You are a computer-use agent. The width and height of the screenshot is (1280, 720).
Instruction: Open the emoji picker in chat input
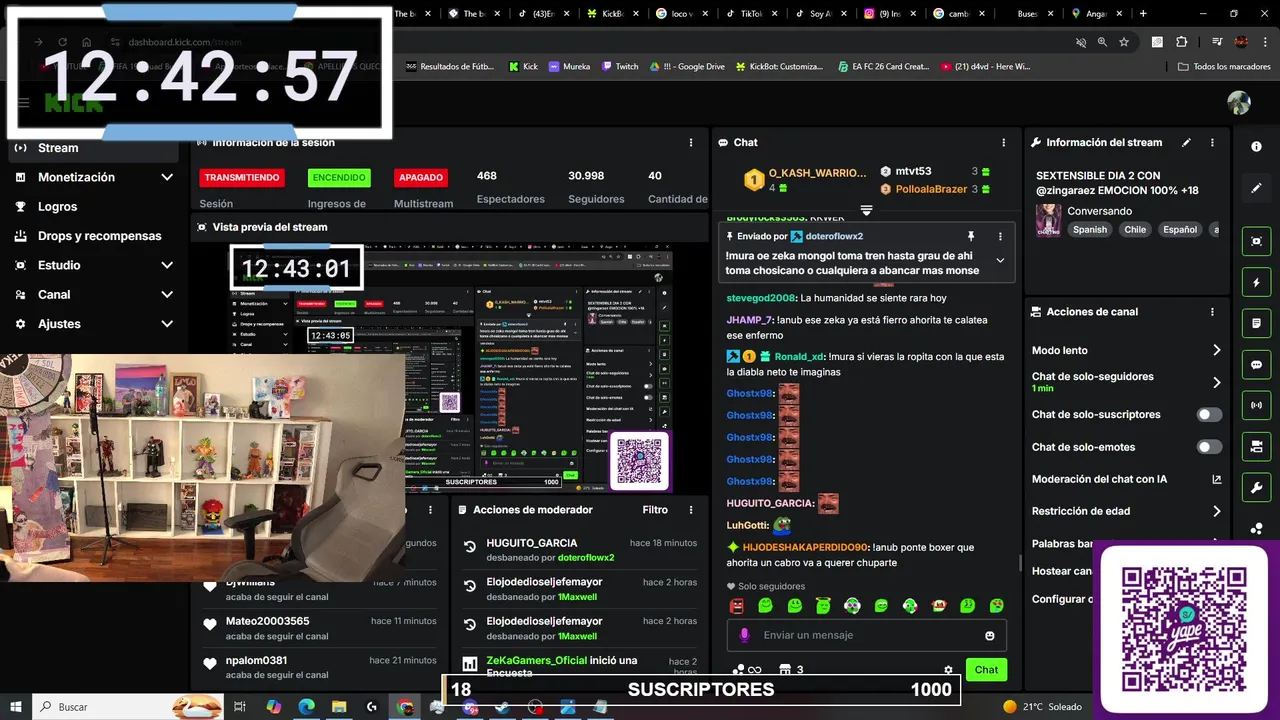pyautogui.click(x=990, y=636)
